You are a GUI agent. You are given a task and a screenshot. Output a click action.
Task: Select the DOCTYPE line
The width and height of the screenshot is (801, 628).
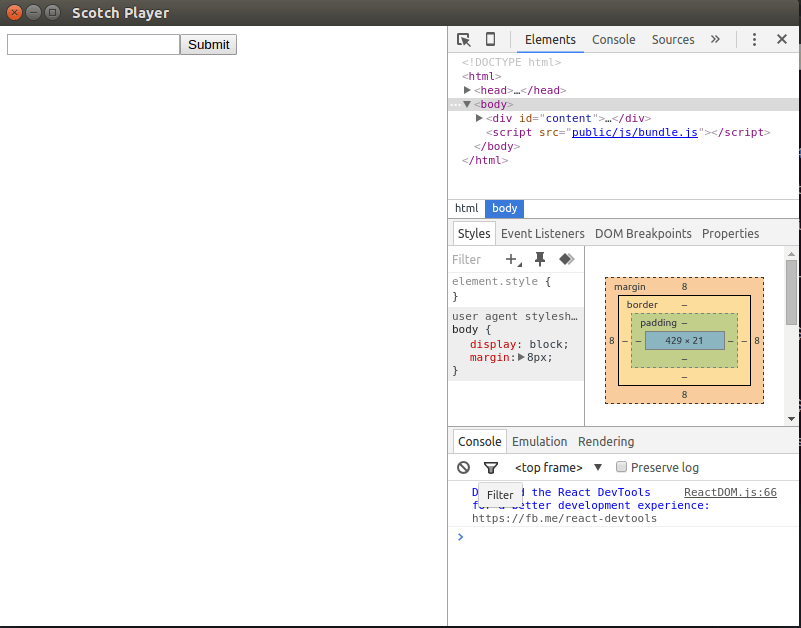pos(511,62)
